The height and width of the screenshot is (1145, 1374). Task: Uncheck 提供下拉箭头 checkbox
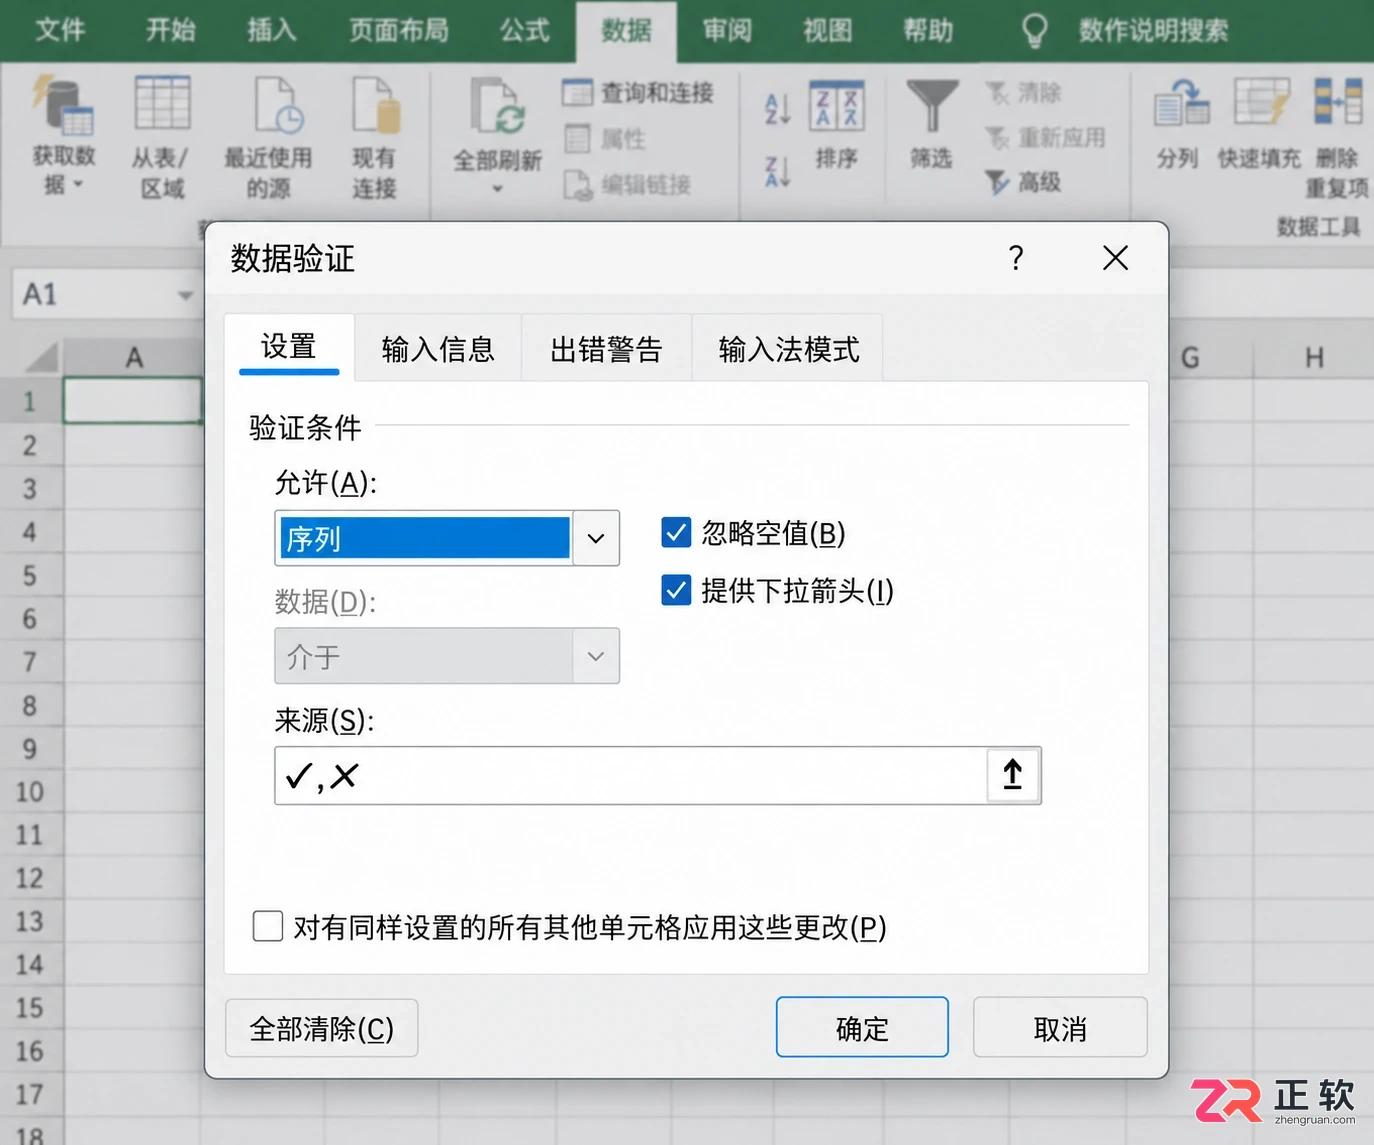point(676,590)
